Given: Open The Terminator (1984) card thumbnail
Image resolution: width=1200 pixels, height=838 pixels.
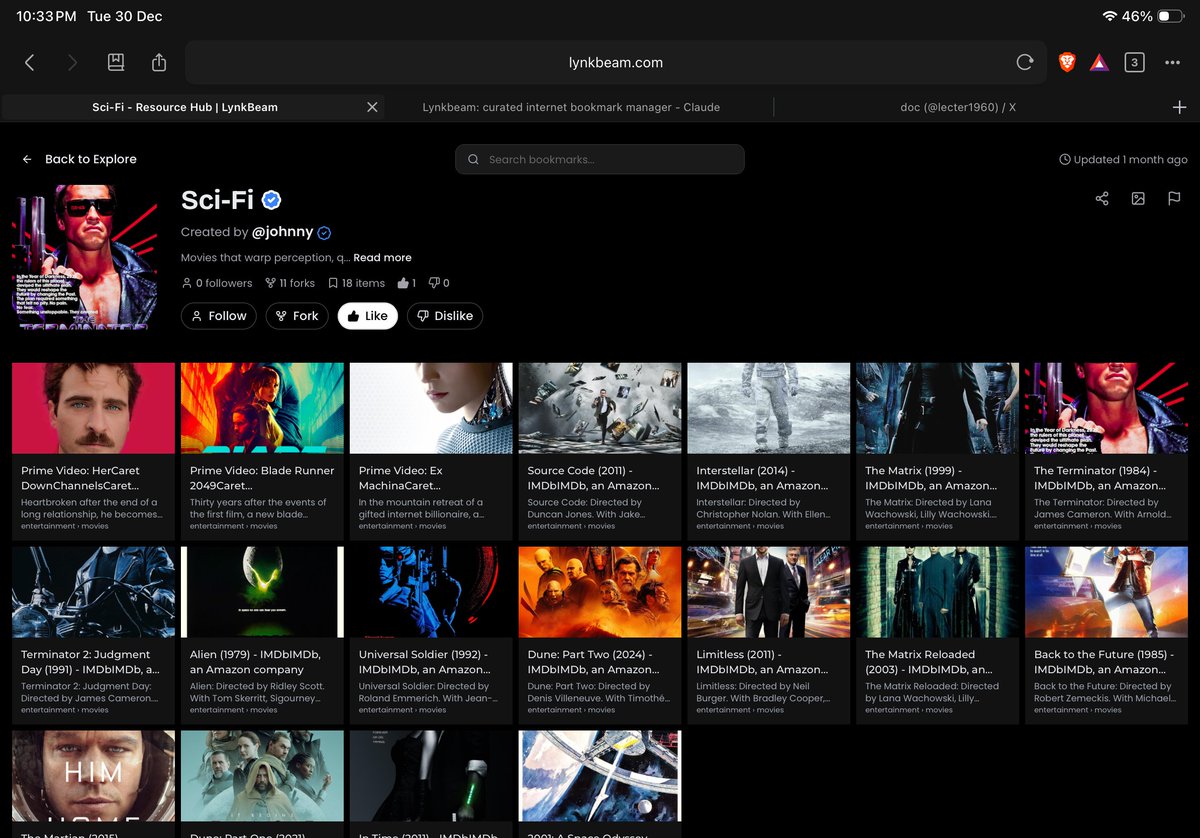Looking at the screenshot, I should click(1107, 408).
